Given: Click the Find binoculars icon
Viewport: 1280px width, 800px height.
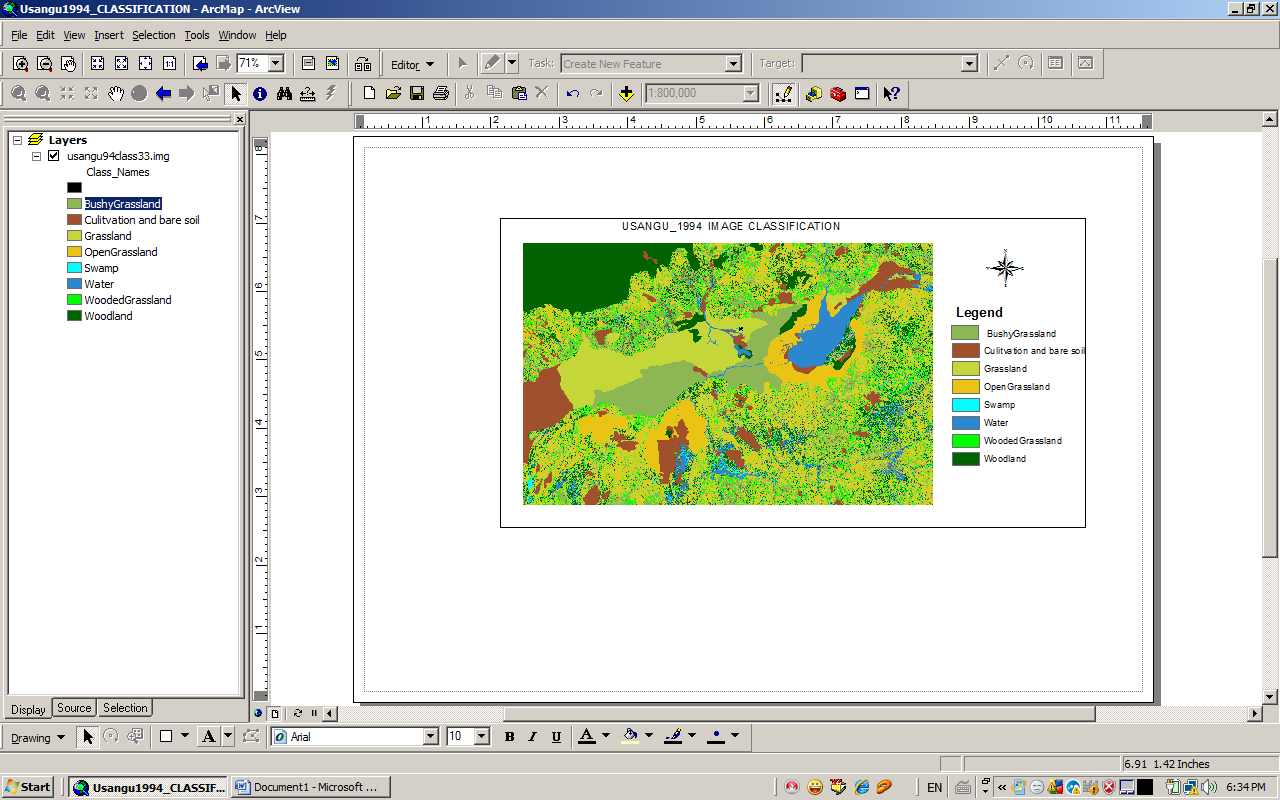Looking at the screenshot, I should [x=284, y=93].
